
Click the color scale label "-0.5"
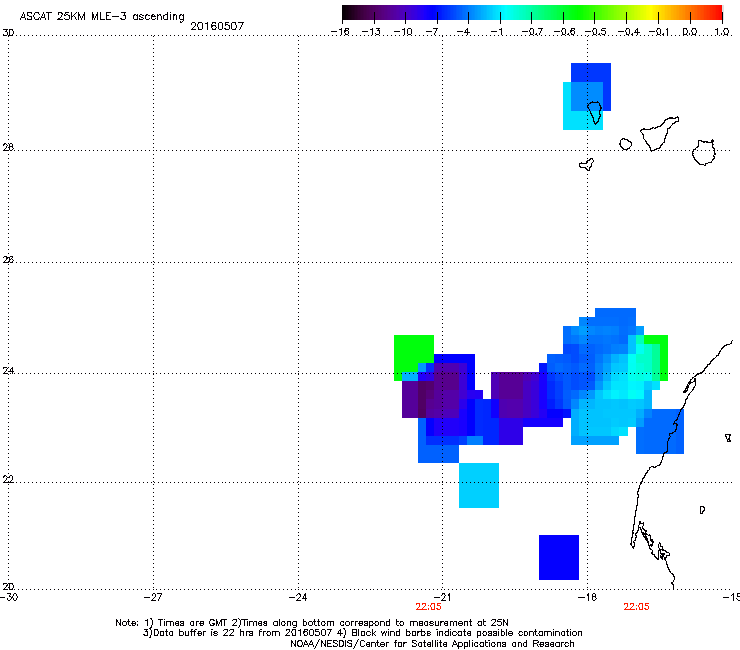tap(596, 32)
